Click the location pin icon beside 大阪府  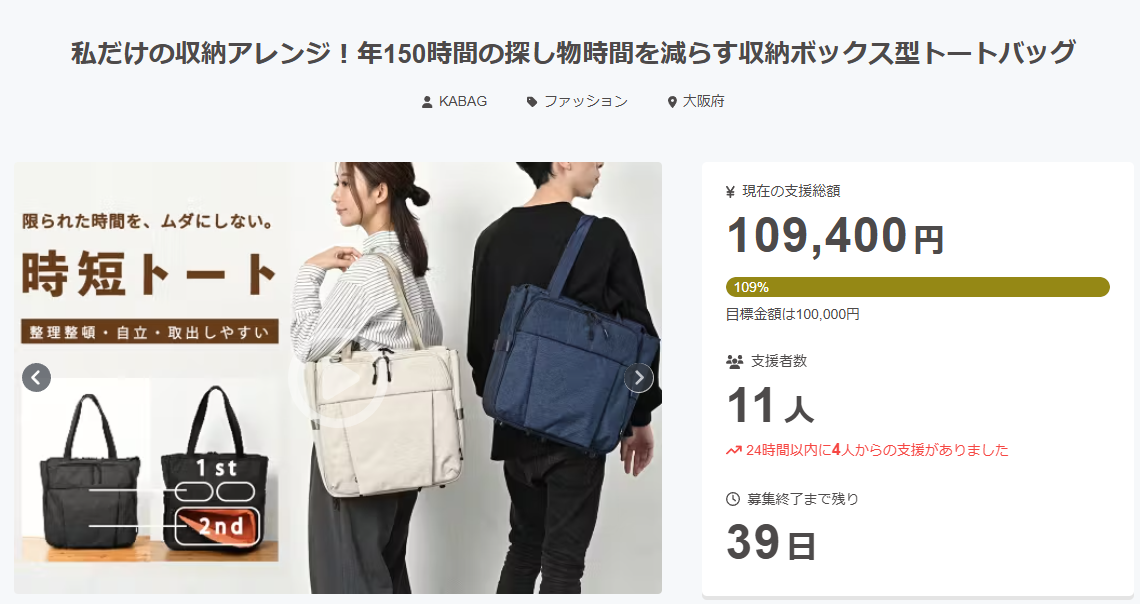click(x=672, y=102)
